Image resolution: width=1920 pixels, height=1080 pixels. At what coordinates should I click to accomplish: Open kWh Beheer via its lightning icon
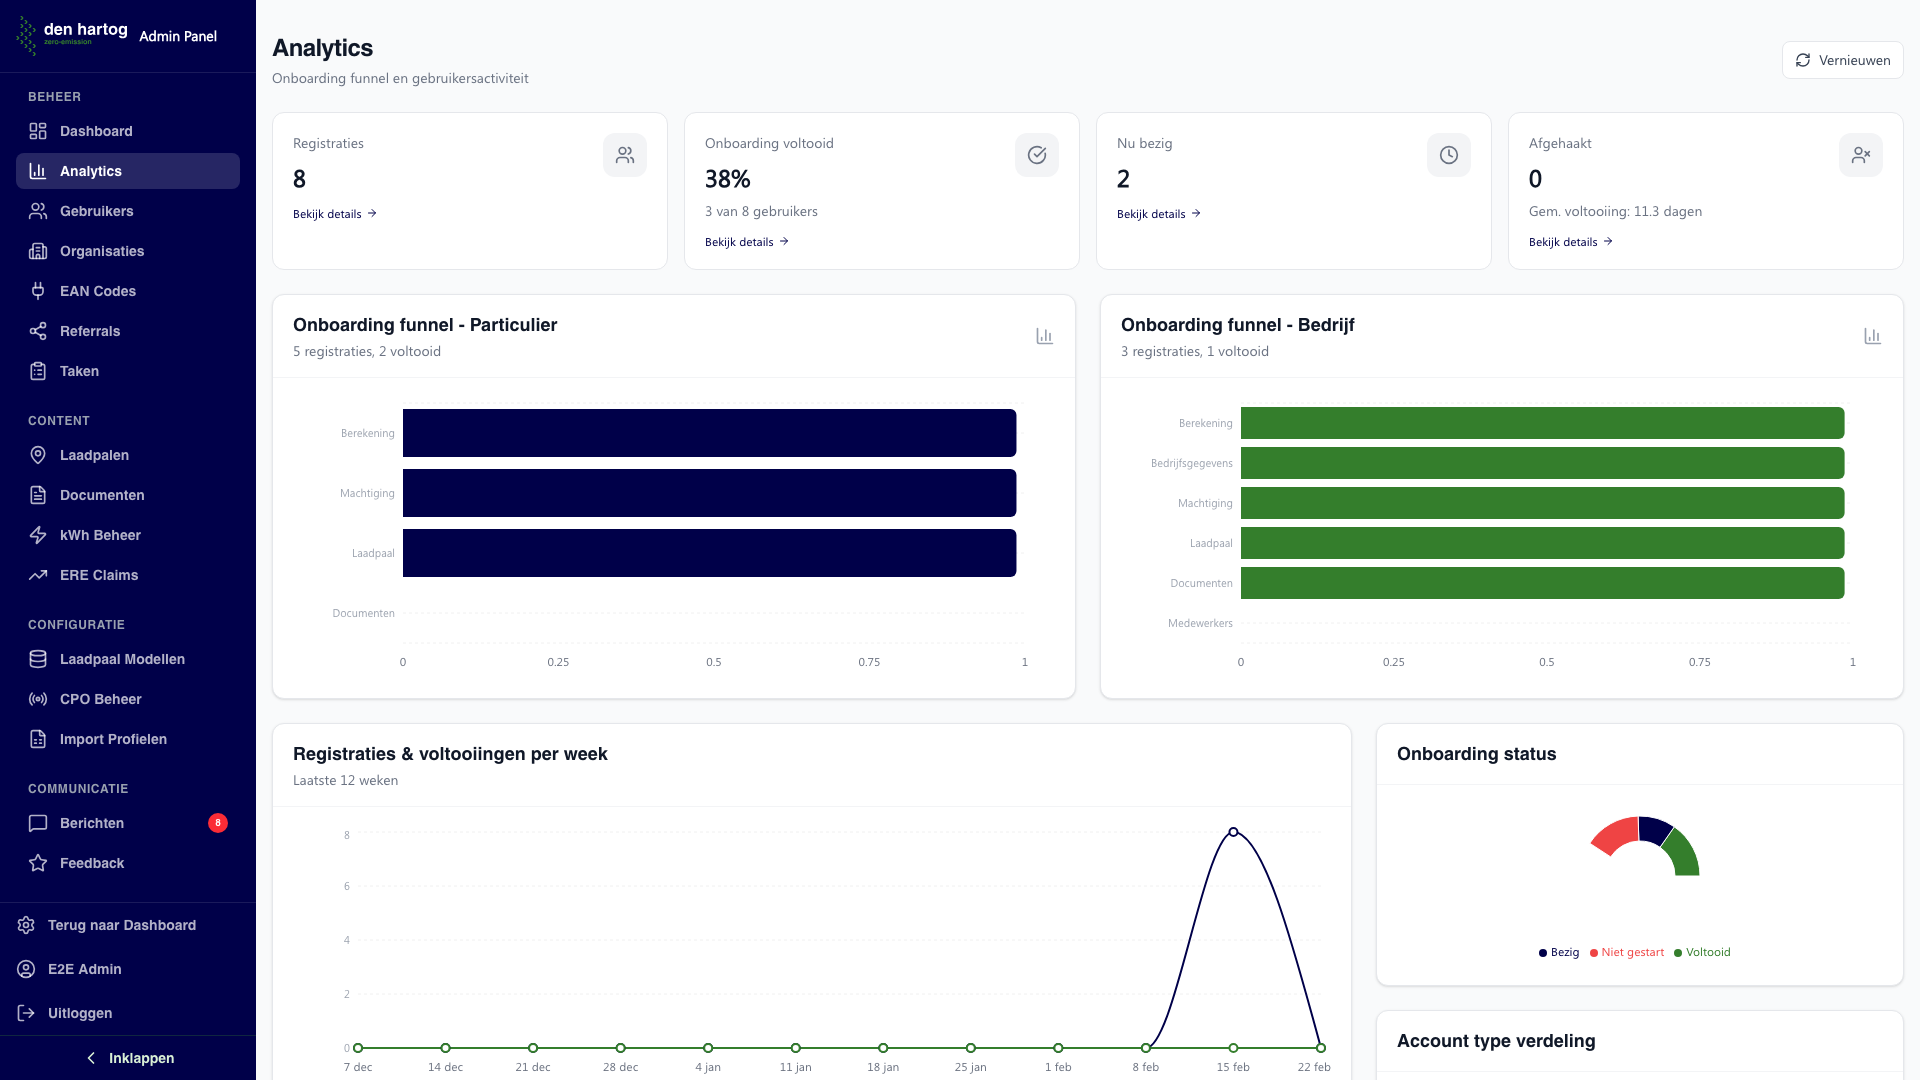click(x=37, y=535)
